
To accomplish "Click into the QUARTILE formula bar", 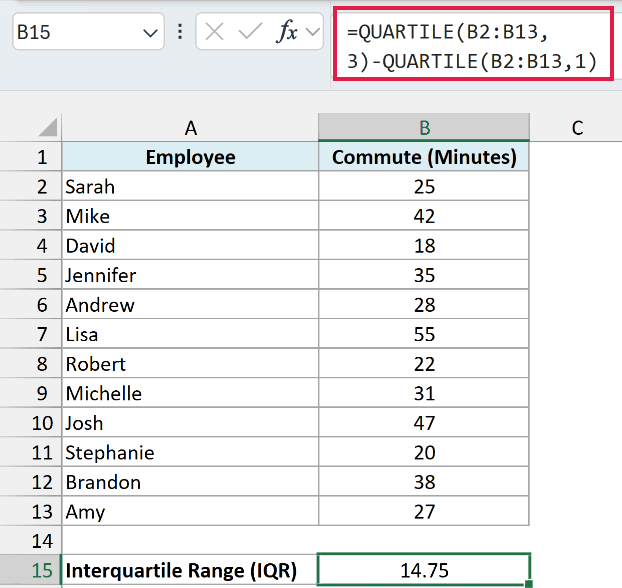I will (473, 44).
